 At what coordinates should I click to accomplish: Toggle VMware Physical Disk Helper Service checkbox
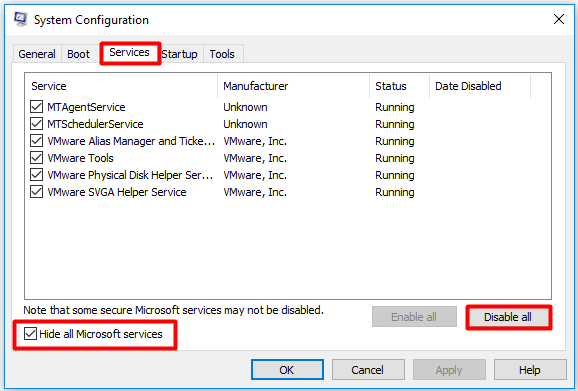tap(36, 175)
